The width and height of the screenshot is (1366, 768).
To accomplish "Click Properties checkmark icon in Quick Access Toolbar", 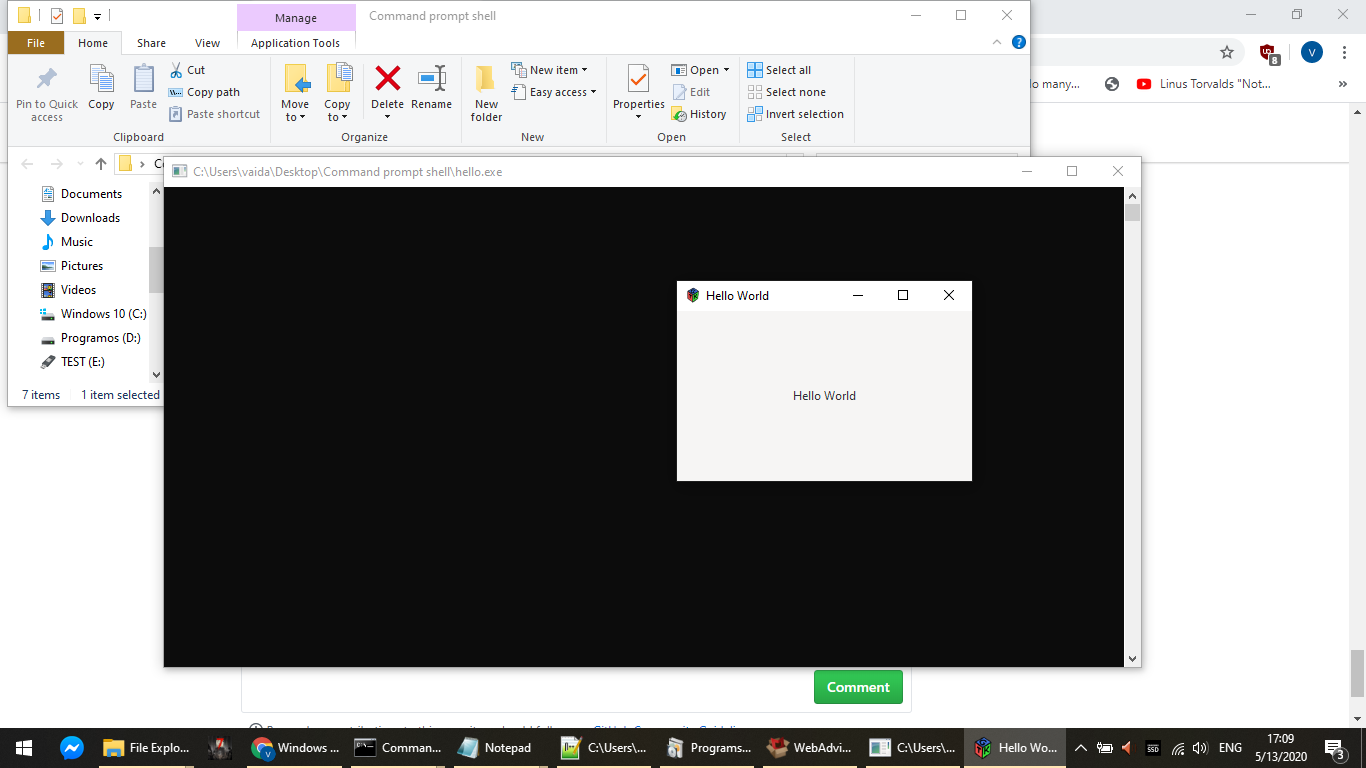I will tap(57, 16).
